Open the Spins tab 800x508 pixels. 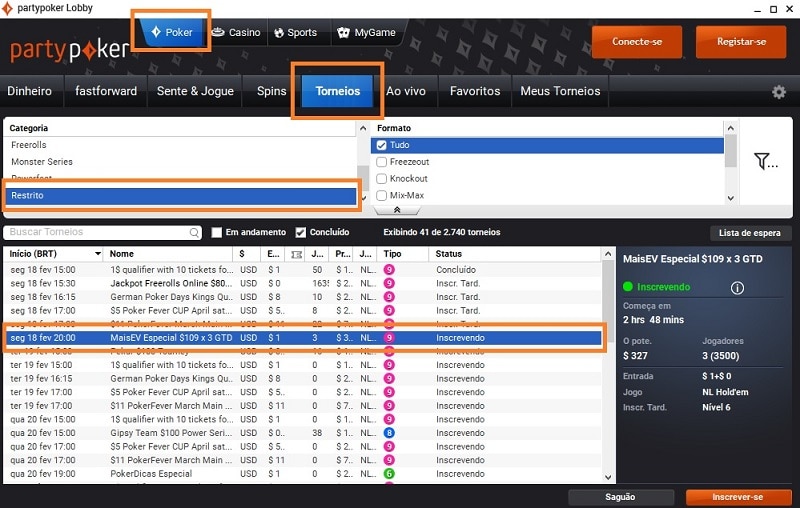click(x=271, y=91)
